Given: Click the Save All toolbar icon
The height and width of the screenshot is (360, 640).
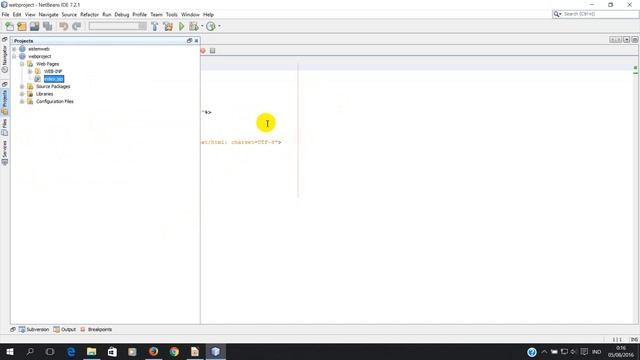Looking at the screenshot, I should coord(47,27).
